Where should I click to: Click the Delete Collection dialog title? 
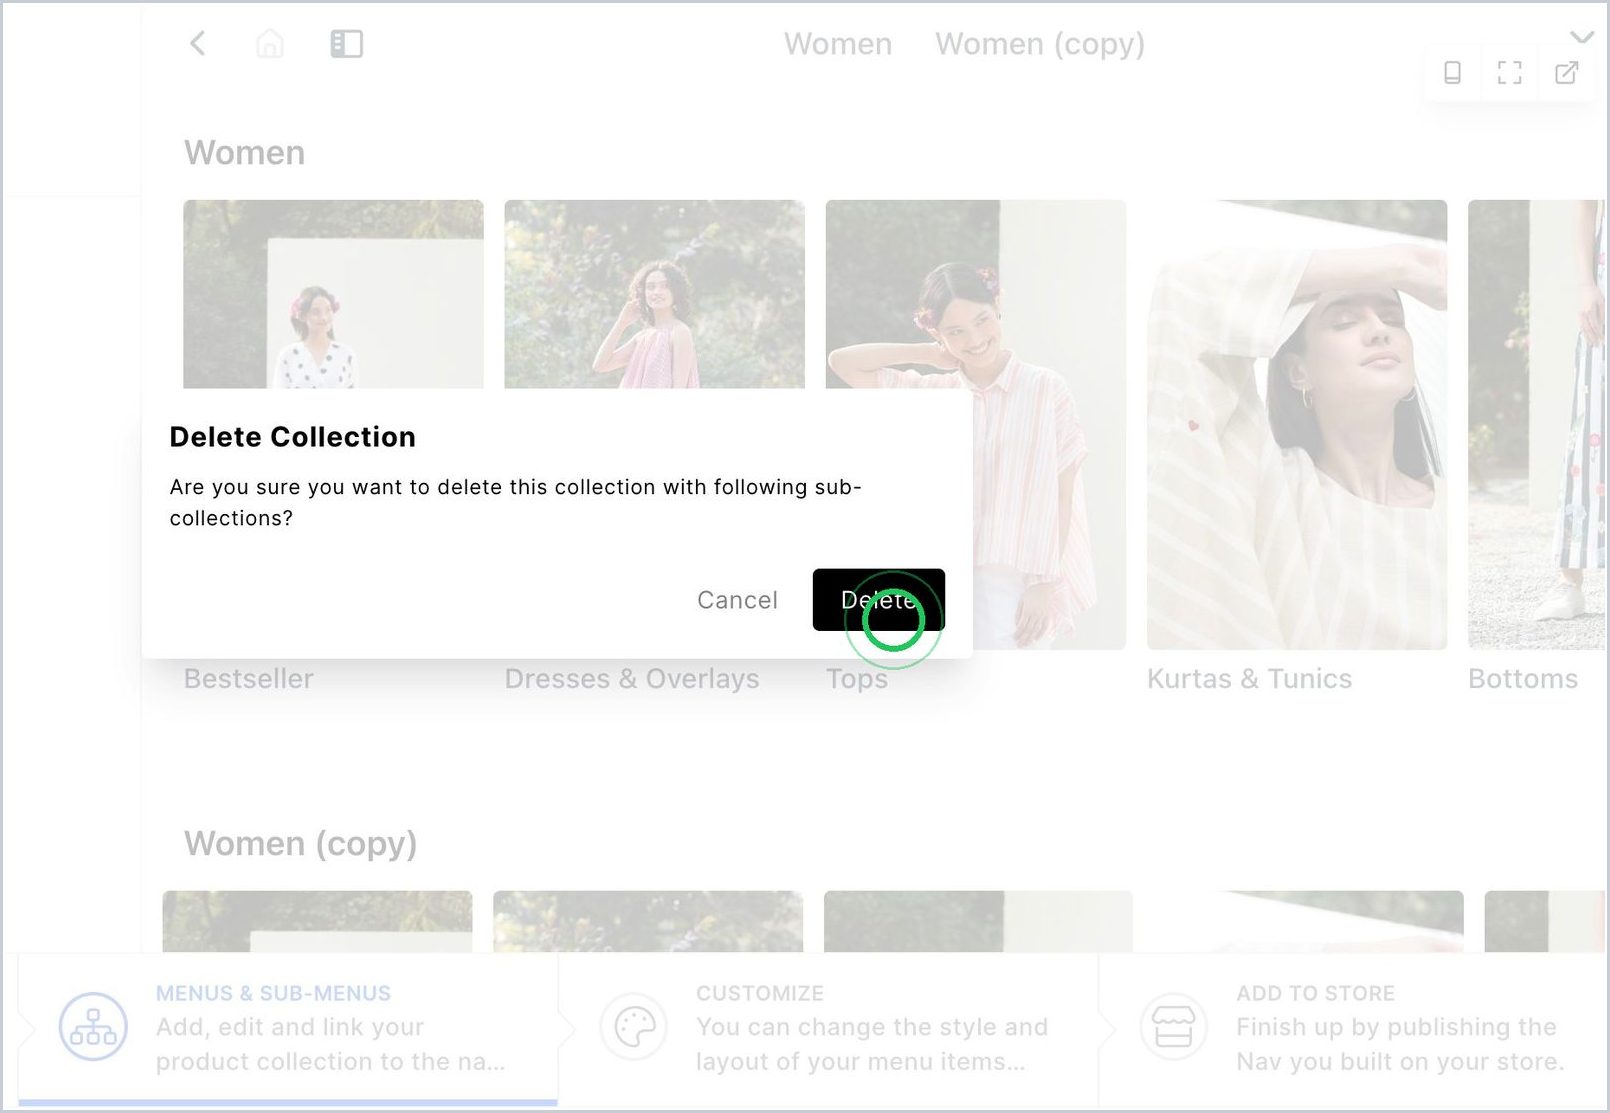pyautogui.click(x=293, y=437)
